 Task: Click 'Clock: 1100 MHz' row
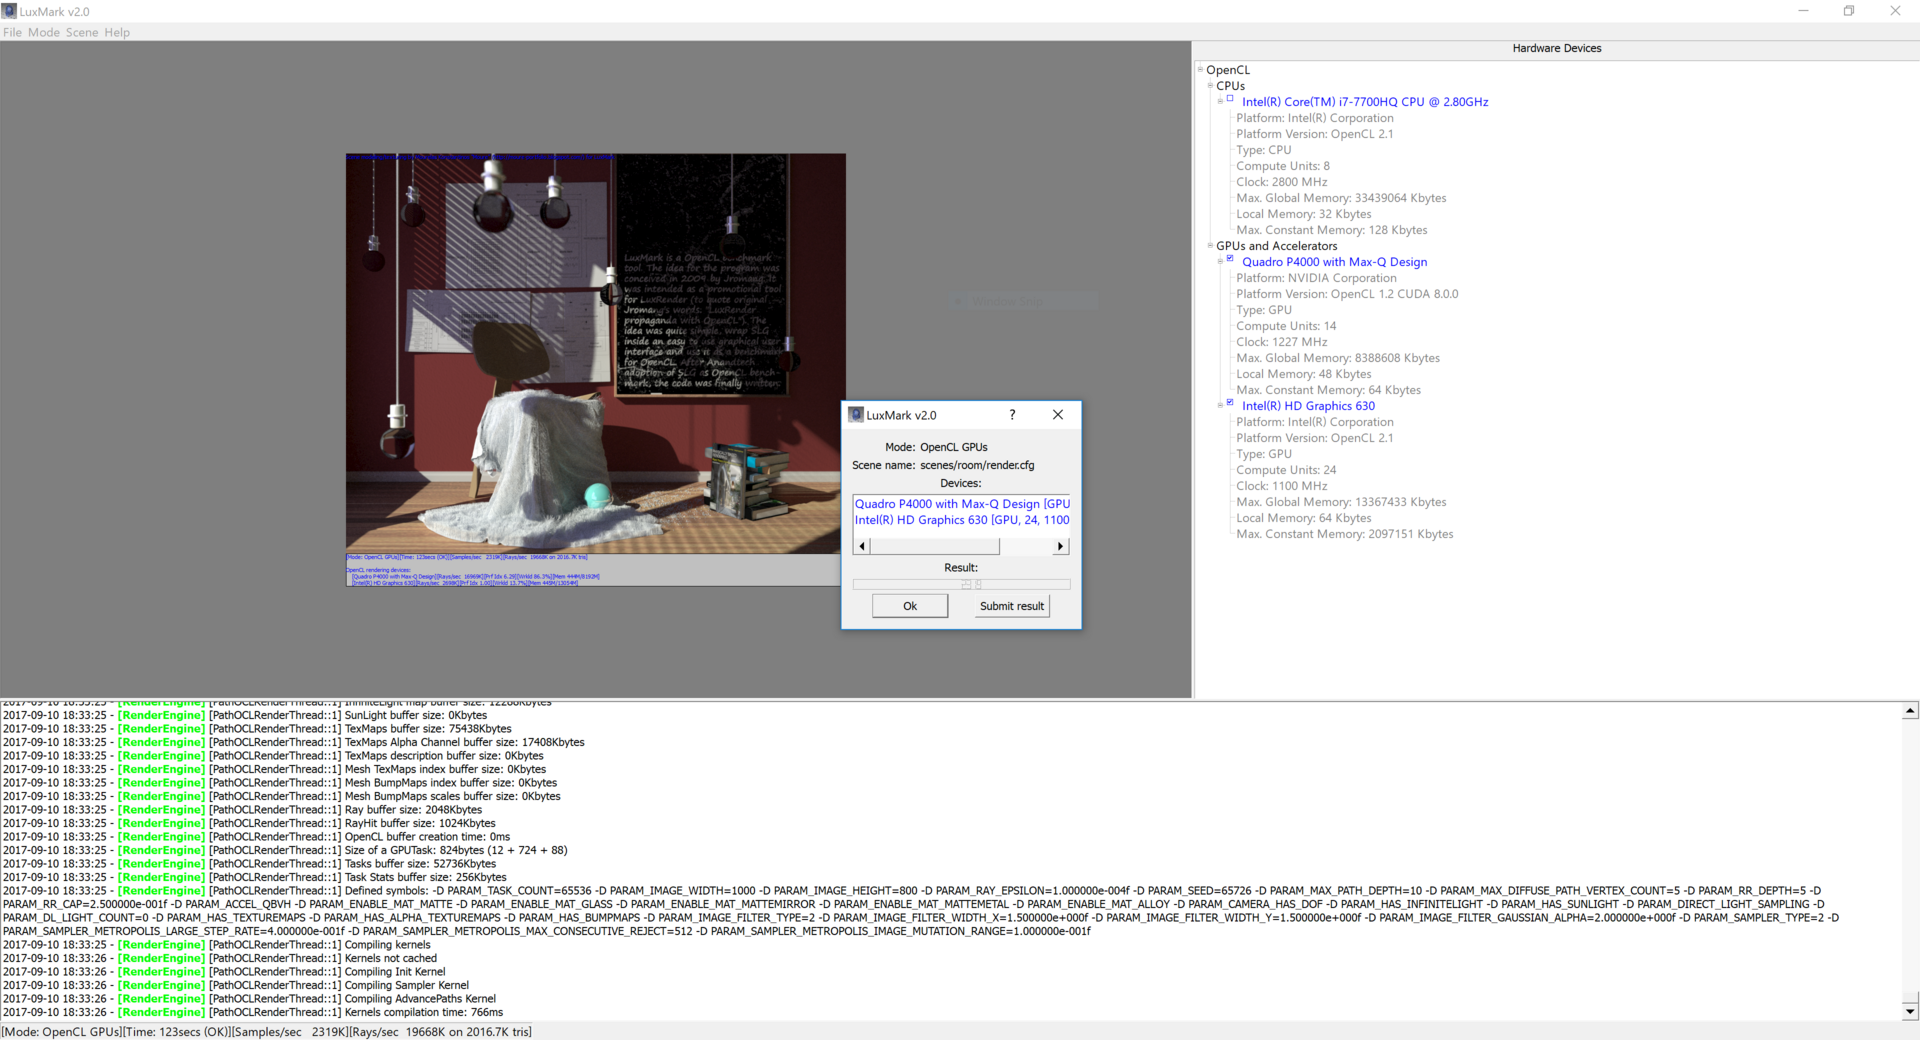click(x=1282, y=486)
